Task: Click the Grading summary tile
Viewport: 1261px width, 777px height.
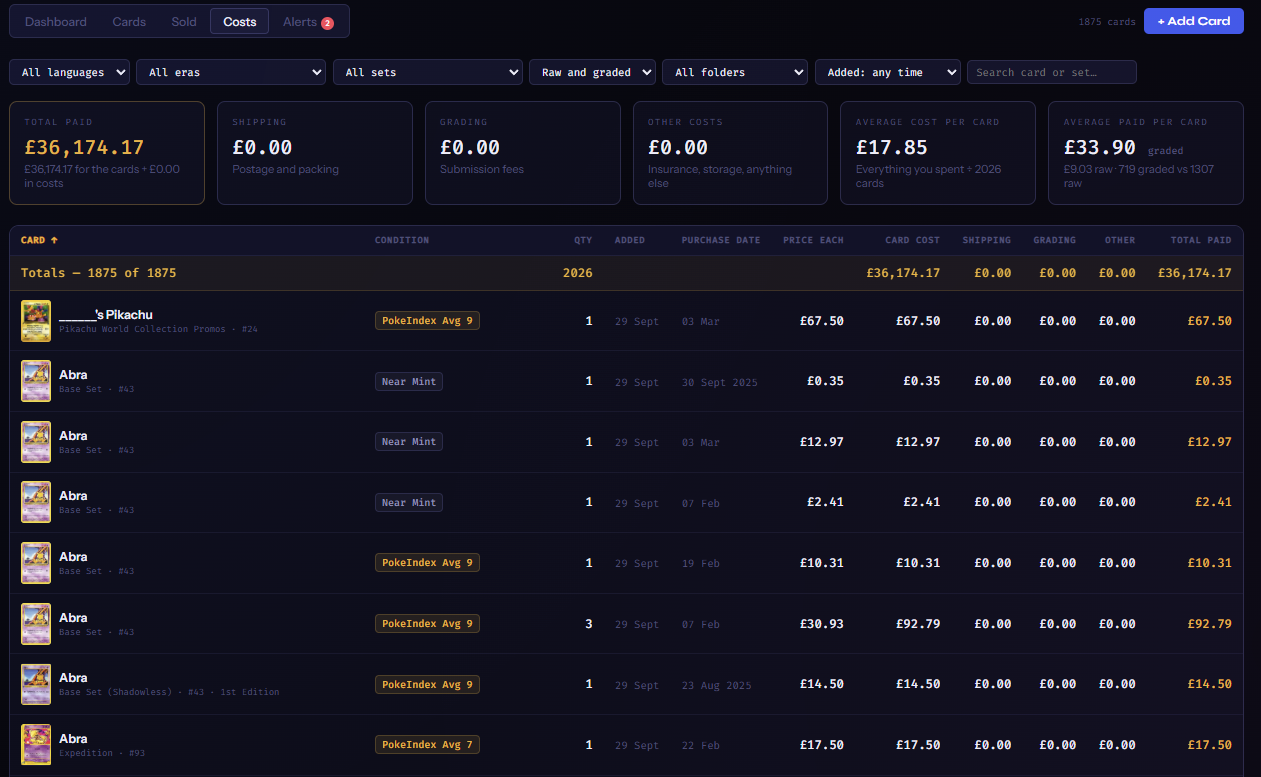Action: 522,153
